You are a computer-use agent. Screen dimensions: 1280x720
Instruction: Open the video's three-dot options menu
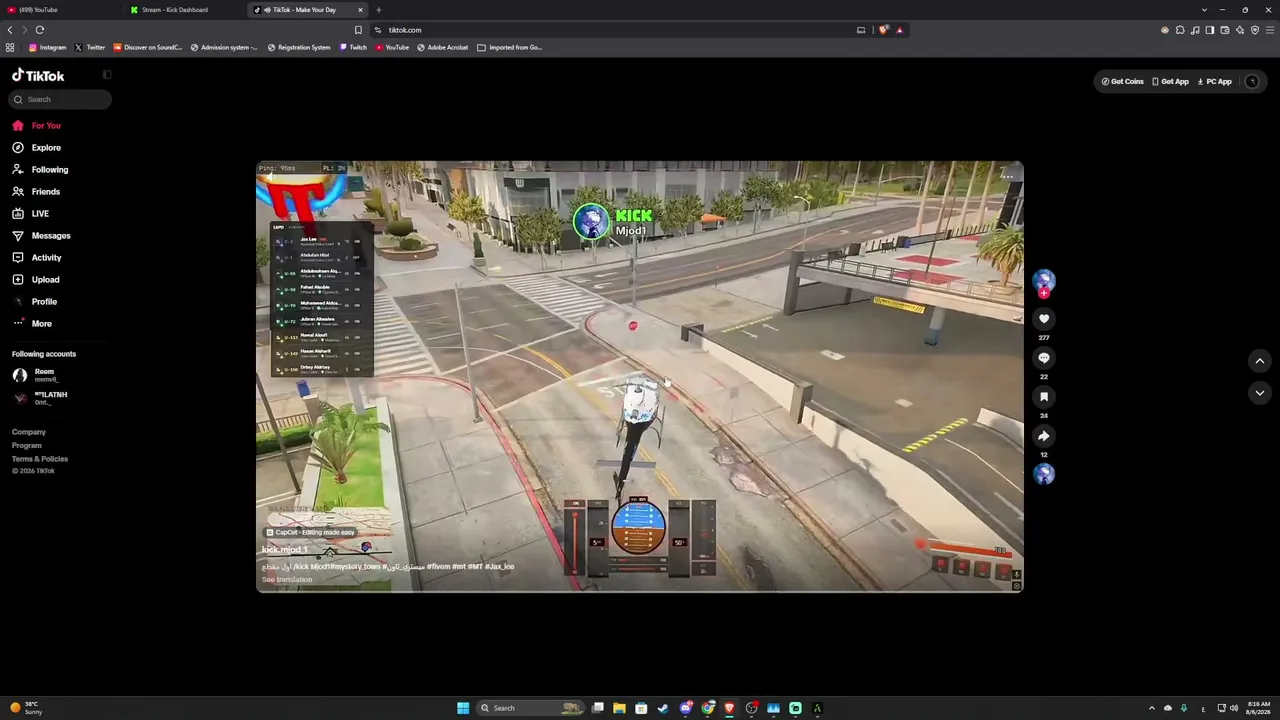coord(1007,176)
